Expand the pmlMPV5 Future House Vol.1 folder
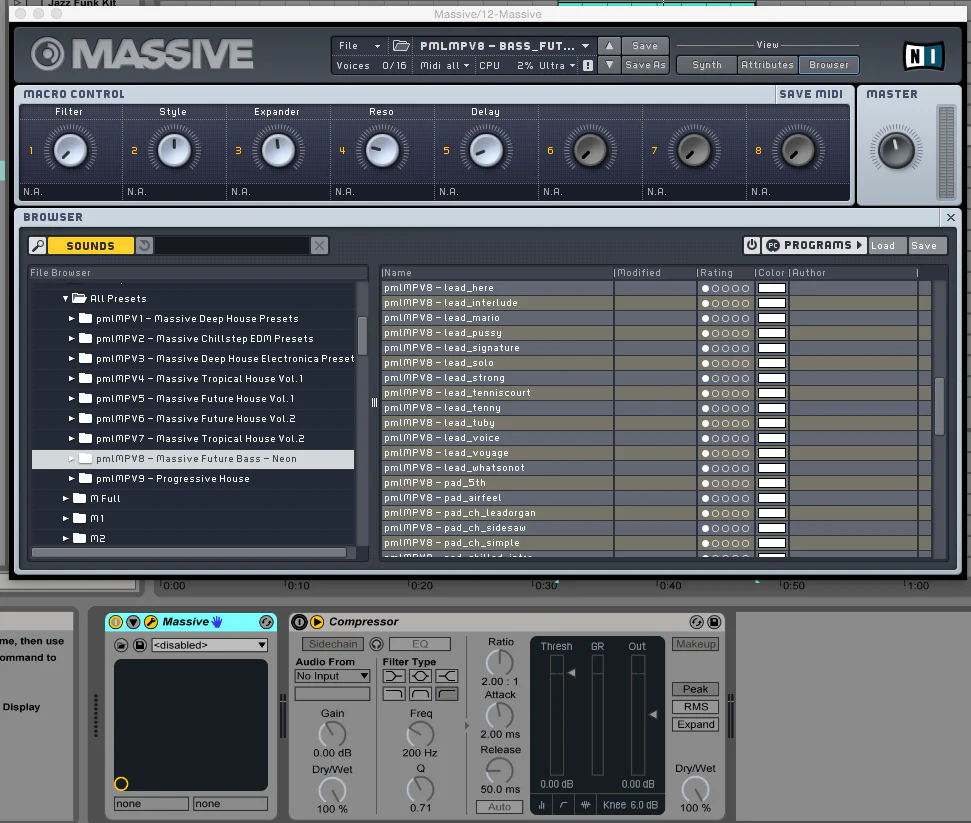 (x=72, y=399)
